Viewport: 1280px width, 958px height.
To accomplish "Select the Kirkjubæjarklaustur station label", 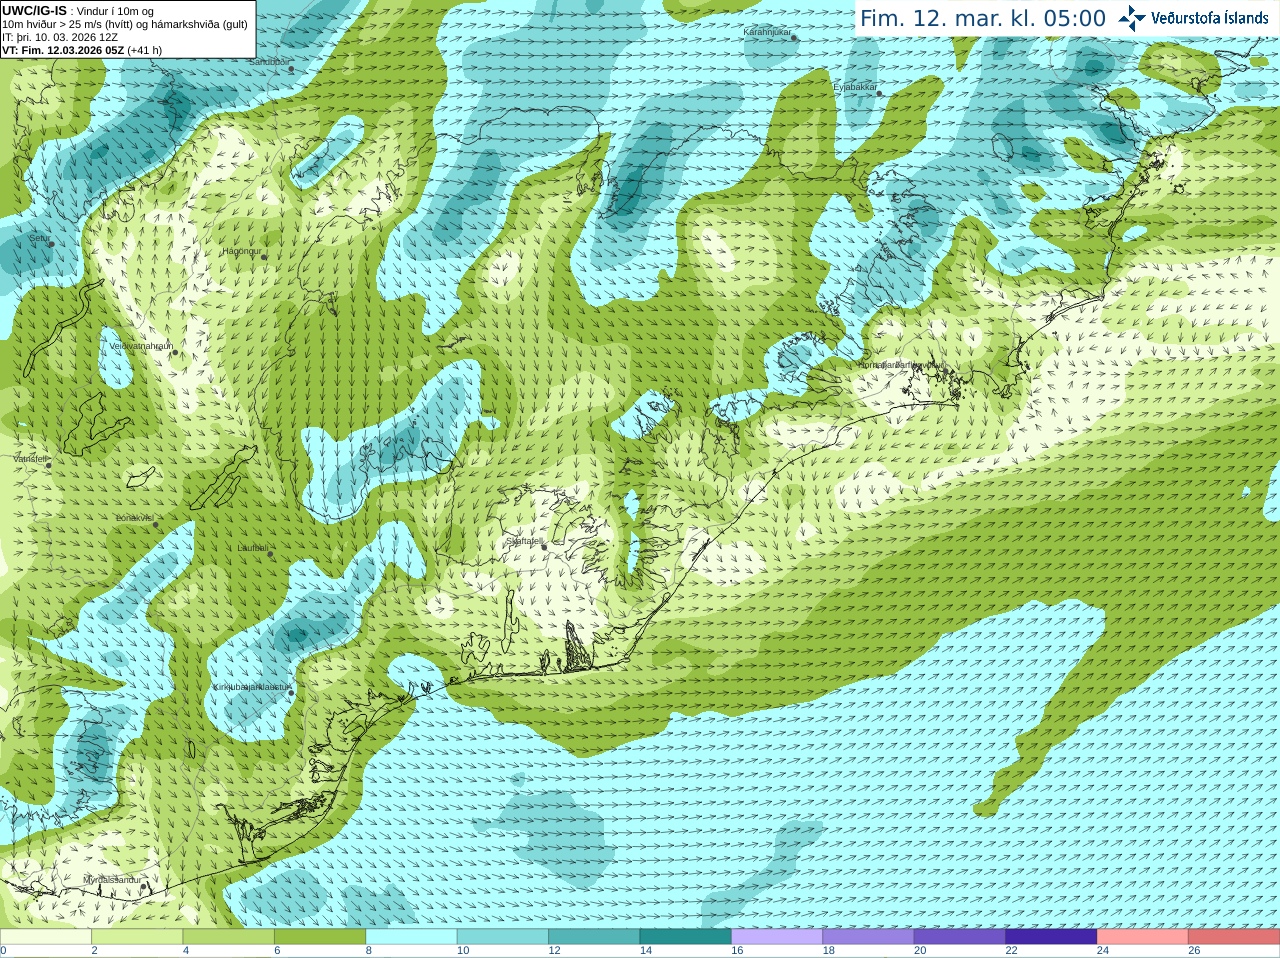I will coord(251,687).
